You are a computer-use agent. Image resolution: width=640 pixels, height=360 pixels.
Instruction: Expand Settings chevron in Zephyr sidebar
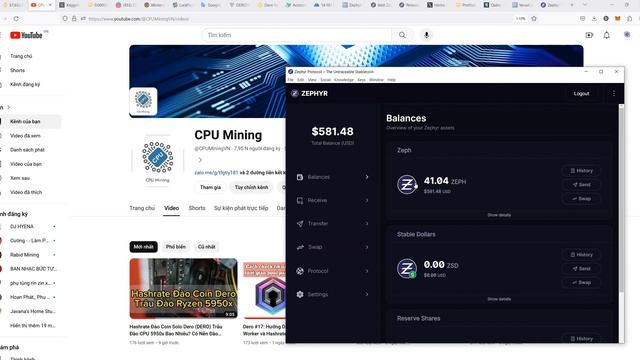pyautogui.click(x=367, y=294)
